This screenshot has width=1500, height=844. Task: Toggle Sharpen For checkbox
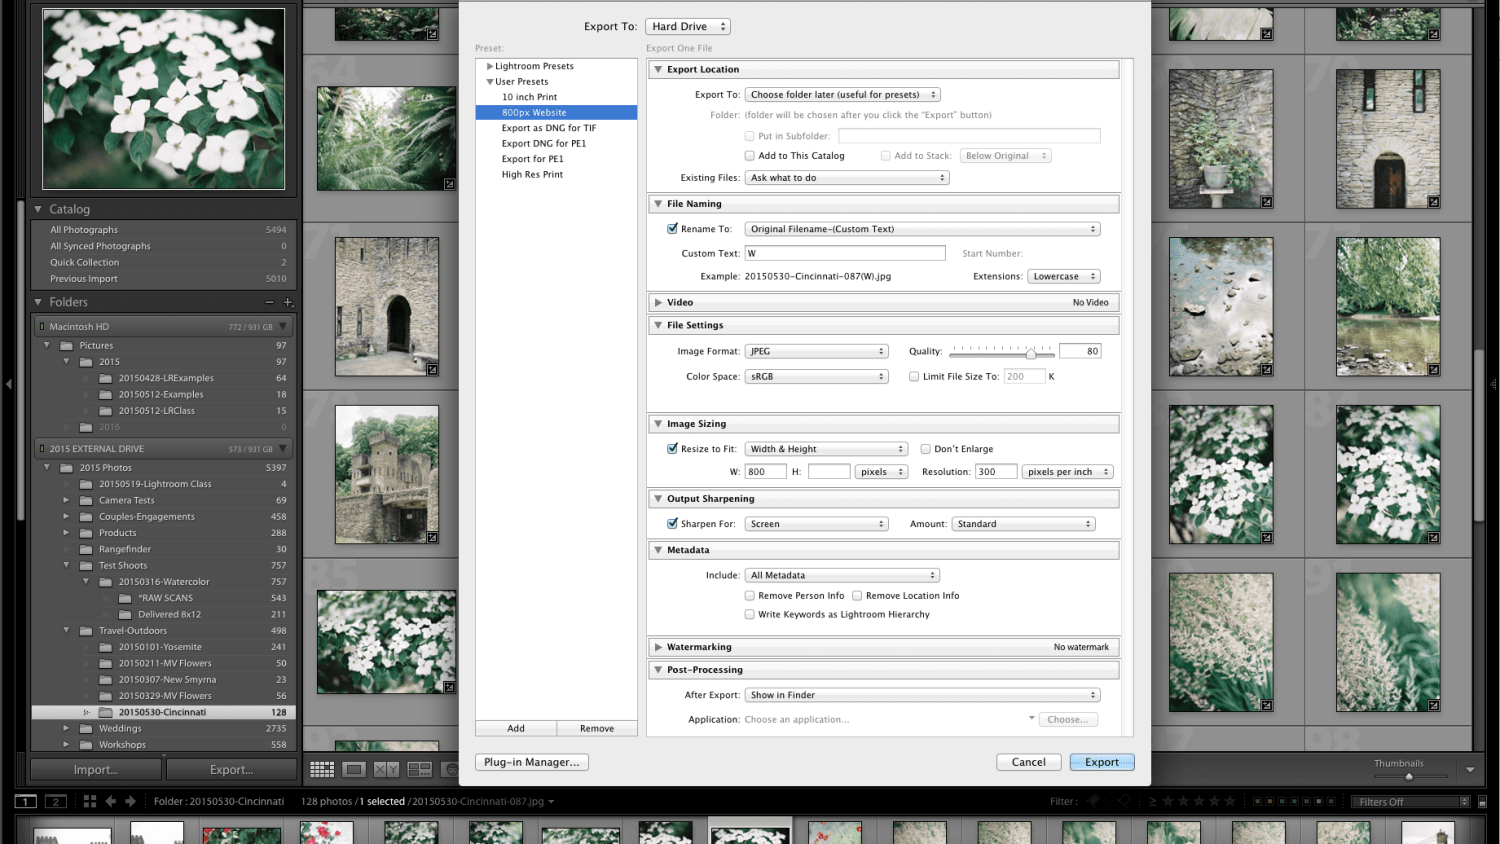(672, 524)
